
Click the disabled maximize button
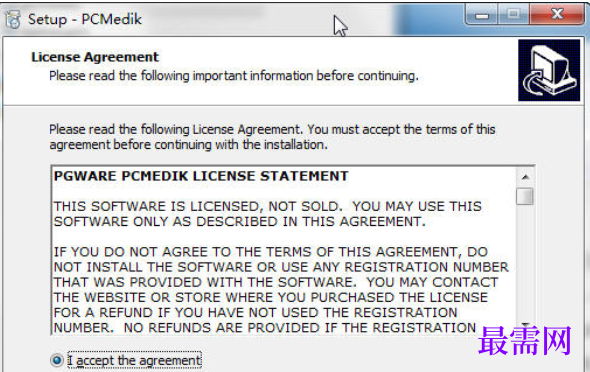point(514,15)
